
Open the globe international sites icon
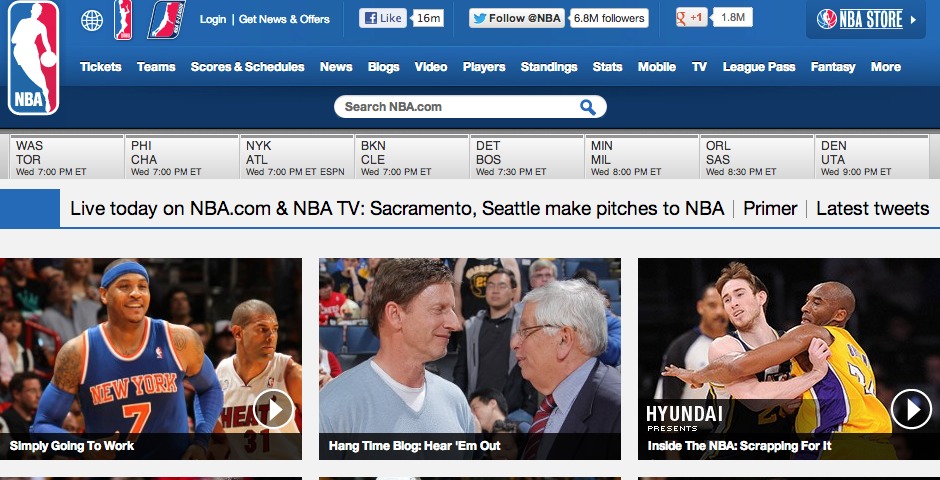(92, 20)
